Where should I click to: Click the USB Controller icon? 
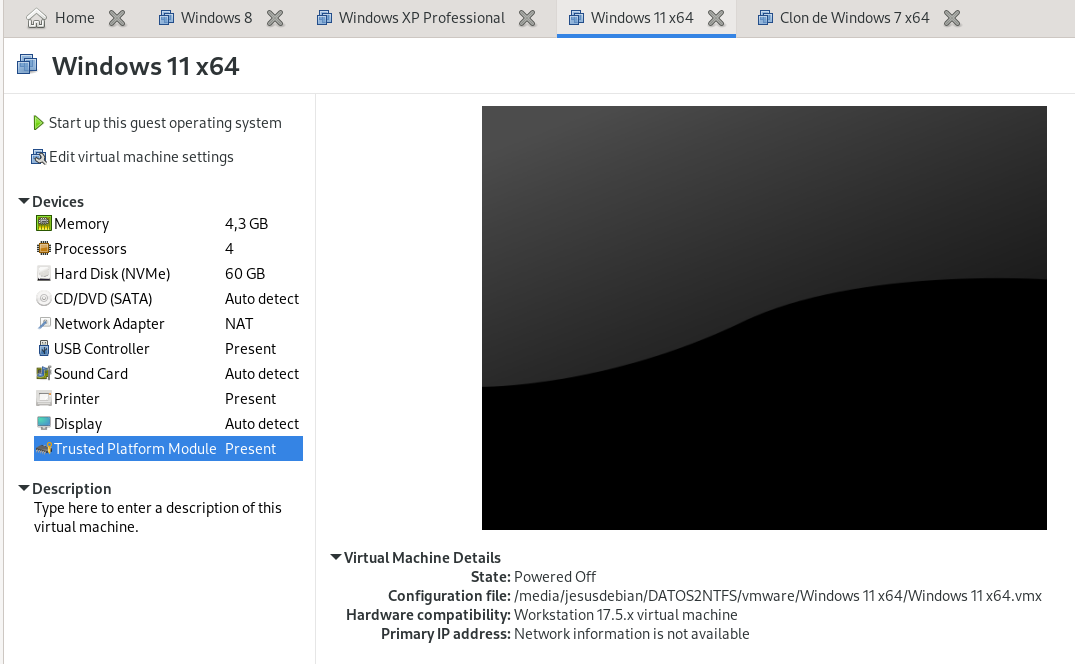44,348
